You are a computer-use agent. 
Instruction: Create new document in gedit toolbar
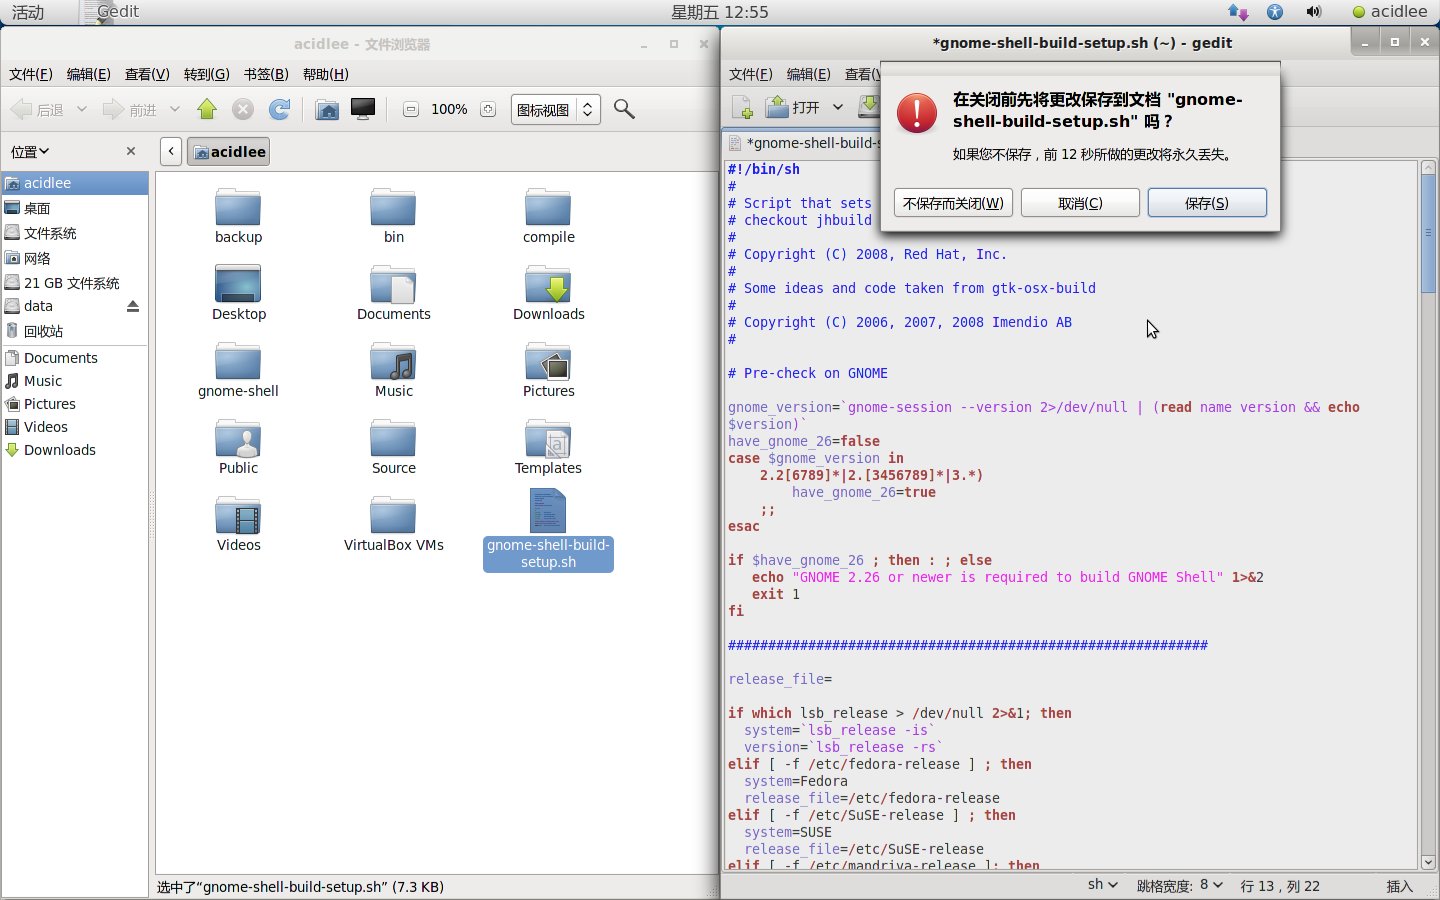(742, 107)
